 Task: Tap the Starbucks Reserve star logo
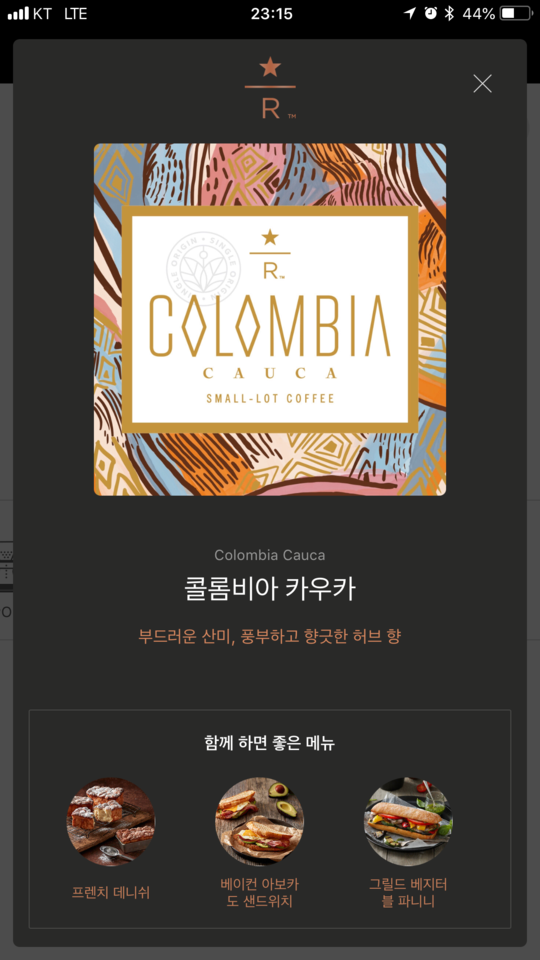tap(270, 88)
